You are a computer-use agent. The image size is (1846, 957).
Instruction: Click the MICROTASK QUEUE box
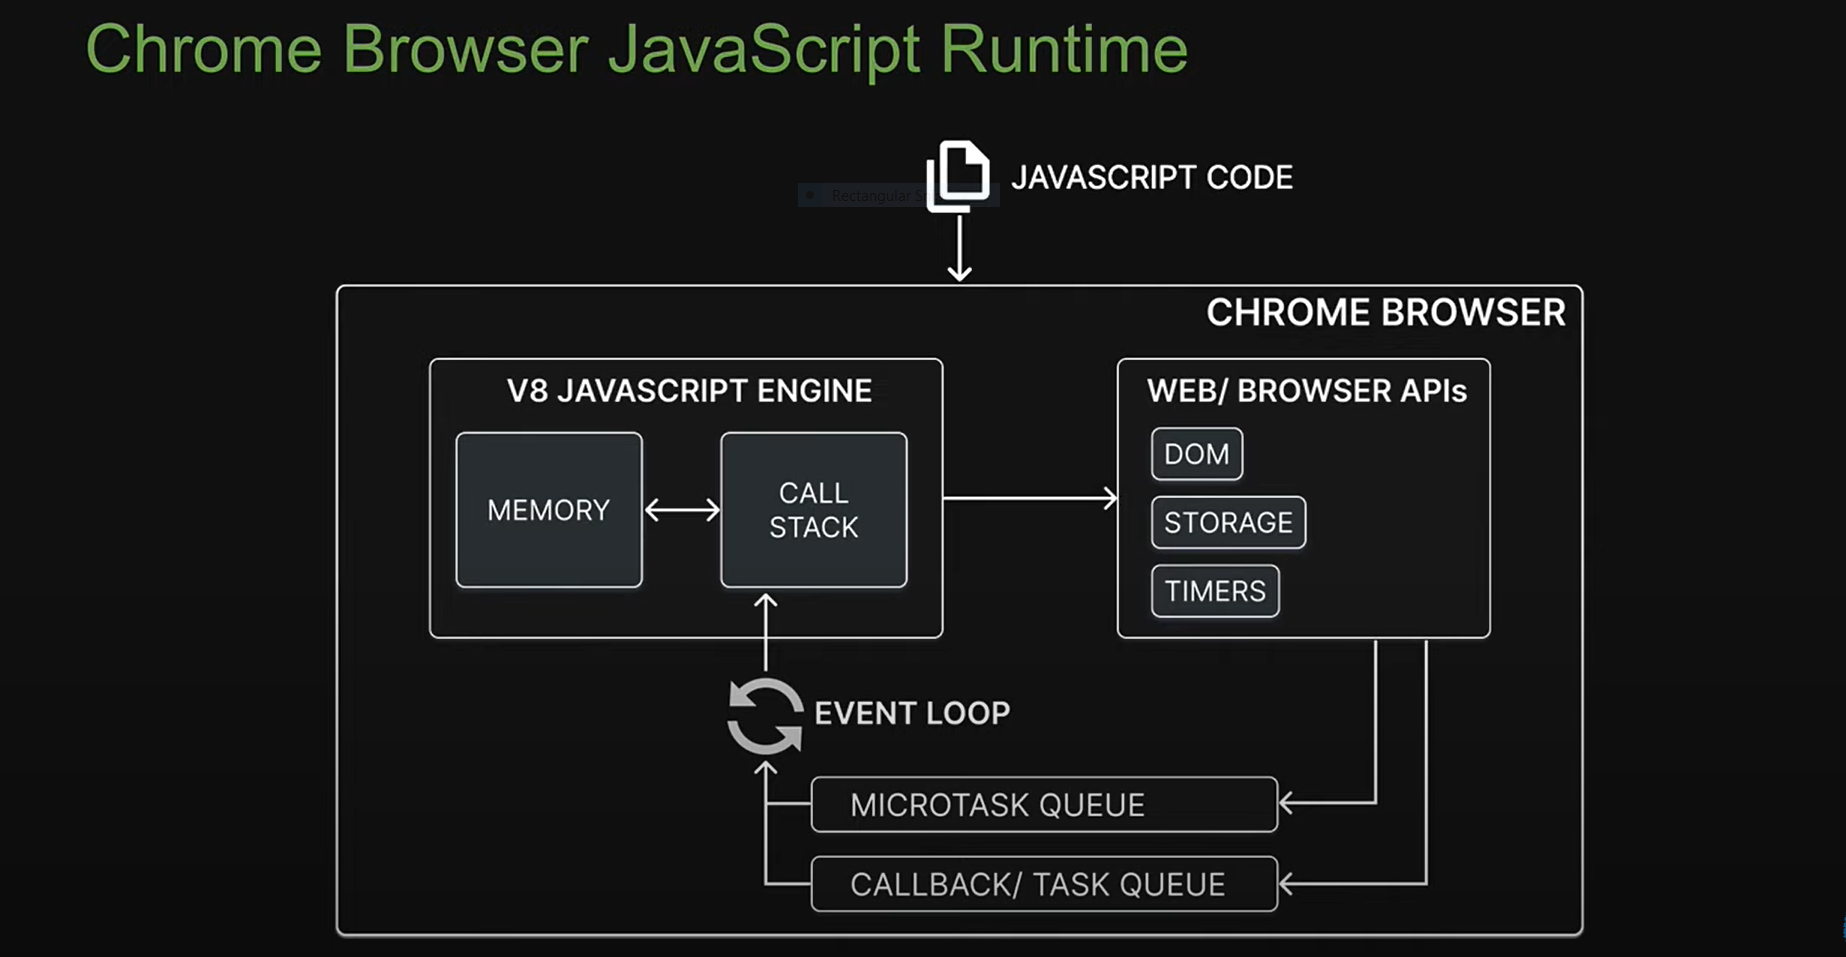pos(1044,804)
